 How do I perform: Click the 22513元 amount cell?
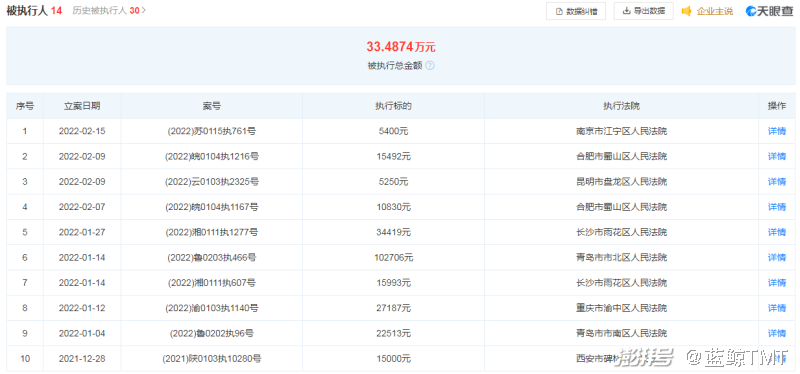click(x=393, y=333)
